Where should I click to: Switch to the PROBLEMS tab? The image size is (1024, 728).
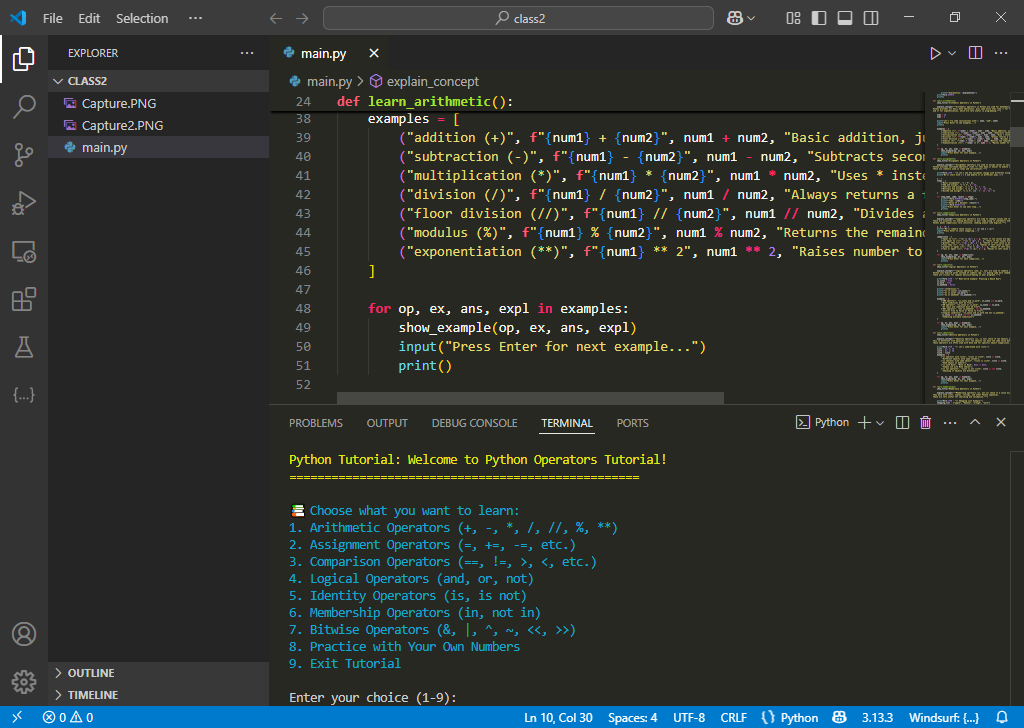pyautogui.click(x=315, y=423)
